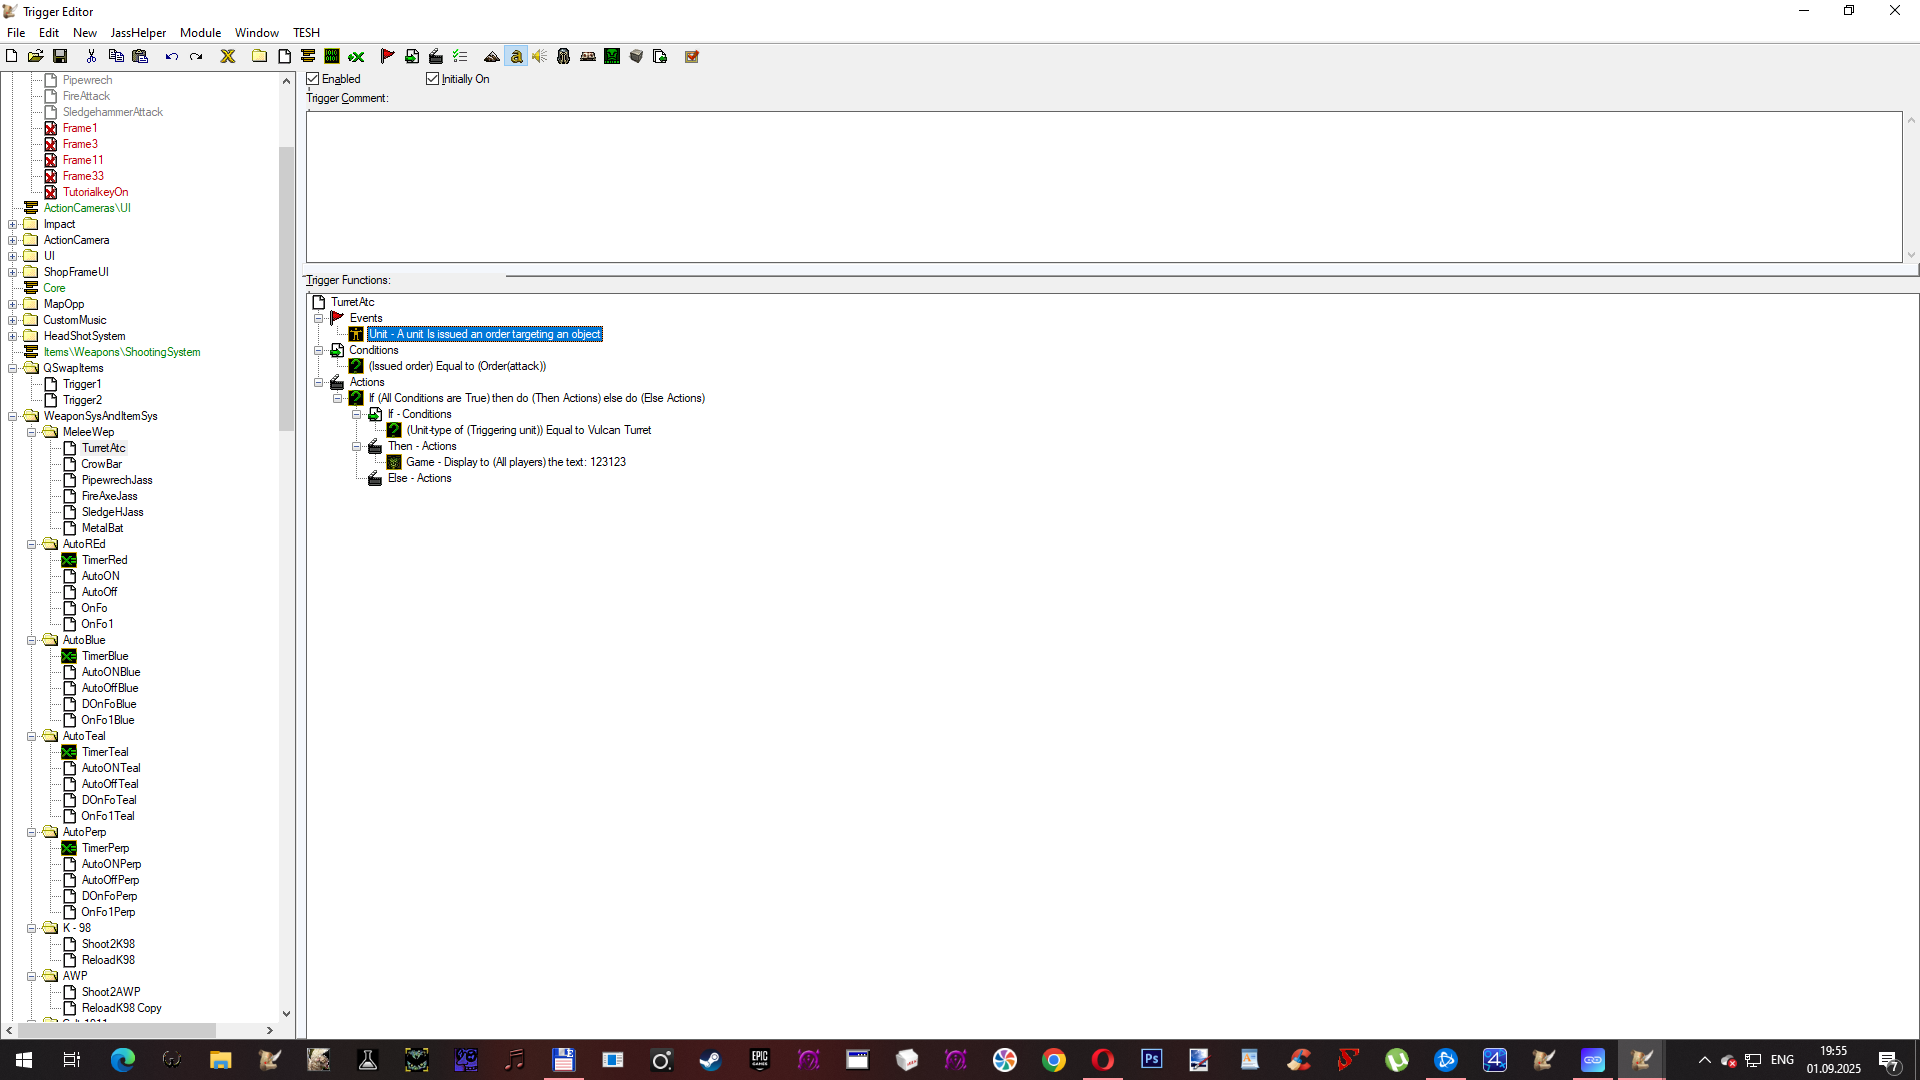This screenshot has width=1920, height=1080.
Task: Click New Action clapperboard icon
Action: (436, 57)
